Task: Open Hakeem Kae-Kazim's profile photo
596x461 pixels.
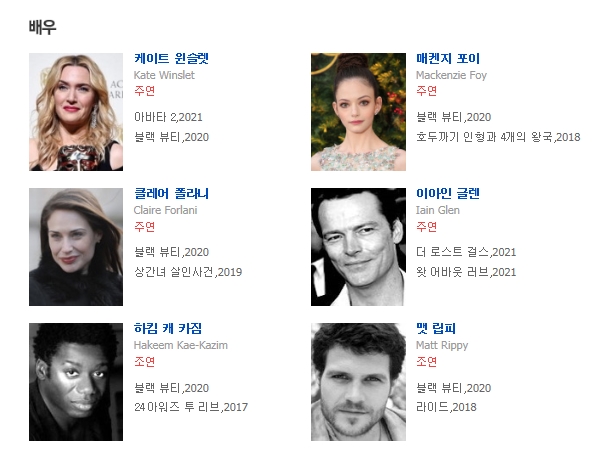Action: tap(76, 382)
